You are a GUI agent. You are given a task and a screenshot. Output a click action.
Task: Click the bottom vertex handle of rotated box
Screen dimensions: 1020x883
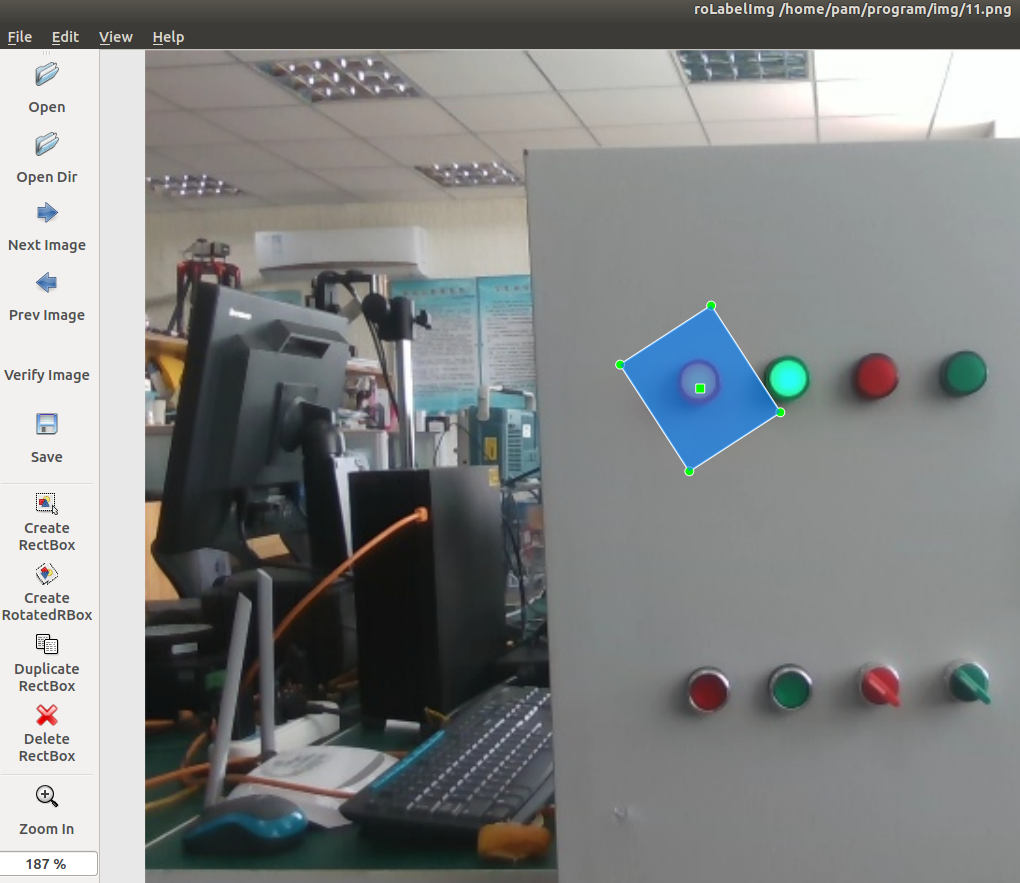pos(689,472)
